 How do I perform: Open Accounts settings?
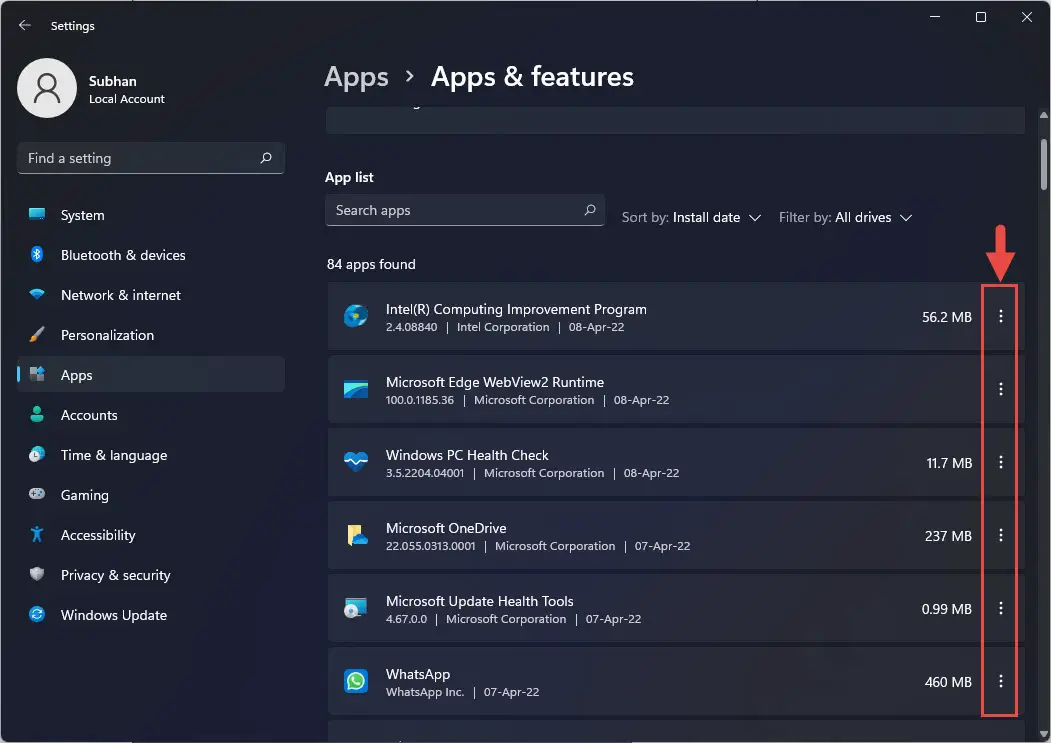(x=151, y=415)
